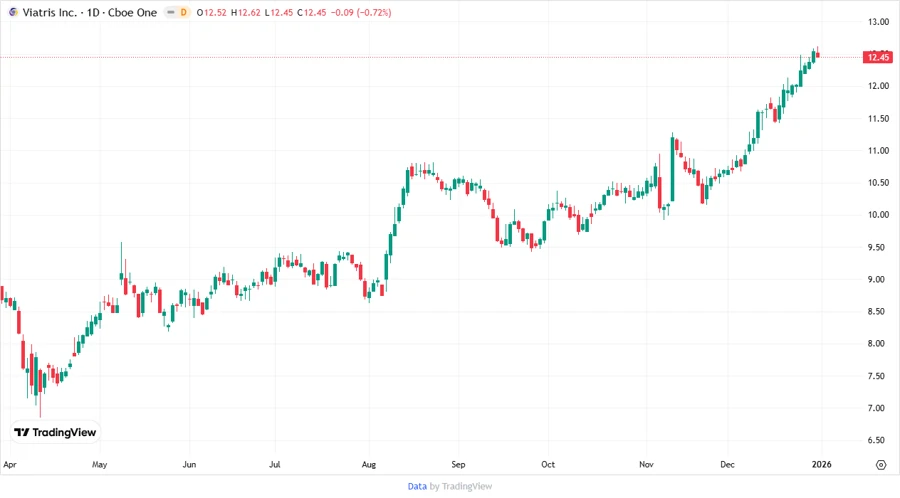The width and height of the screenshot is (900, 498).
Task: Click the low value L12.45
Action: click(279, 12)
